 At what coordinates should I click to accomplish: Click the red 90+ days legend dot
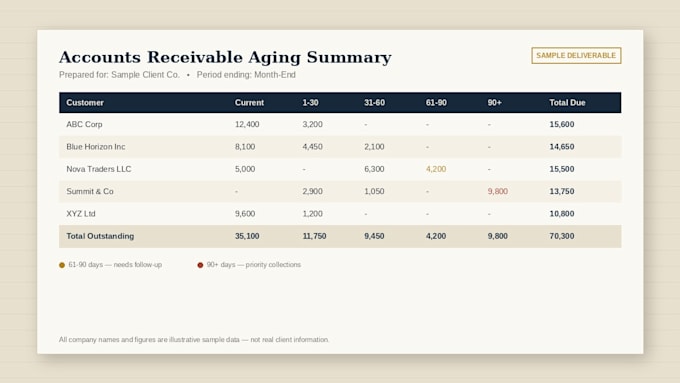pyautogui.click(x=200, y=265)
